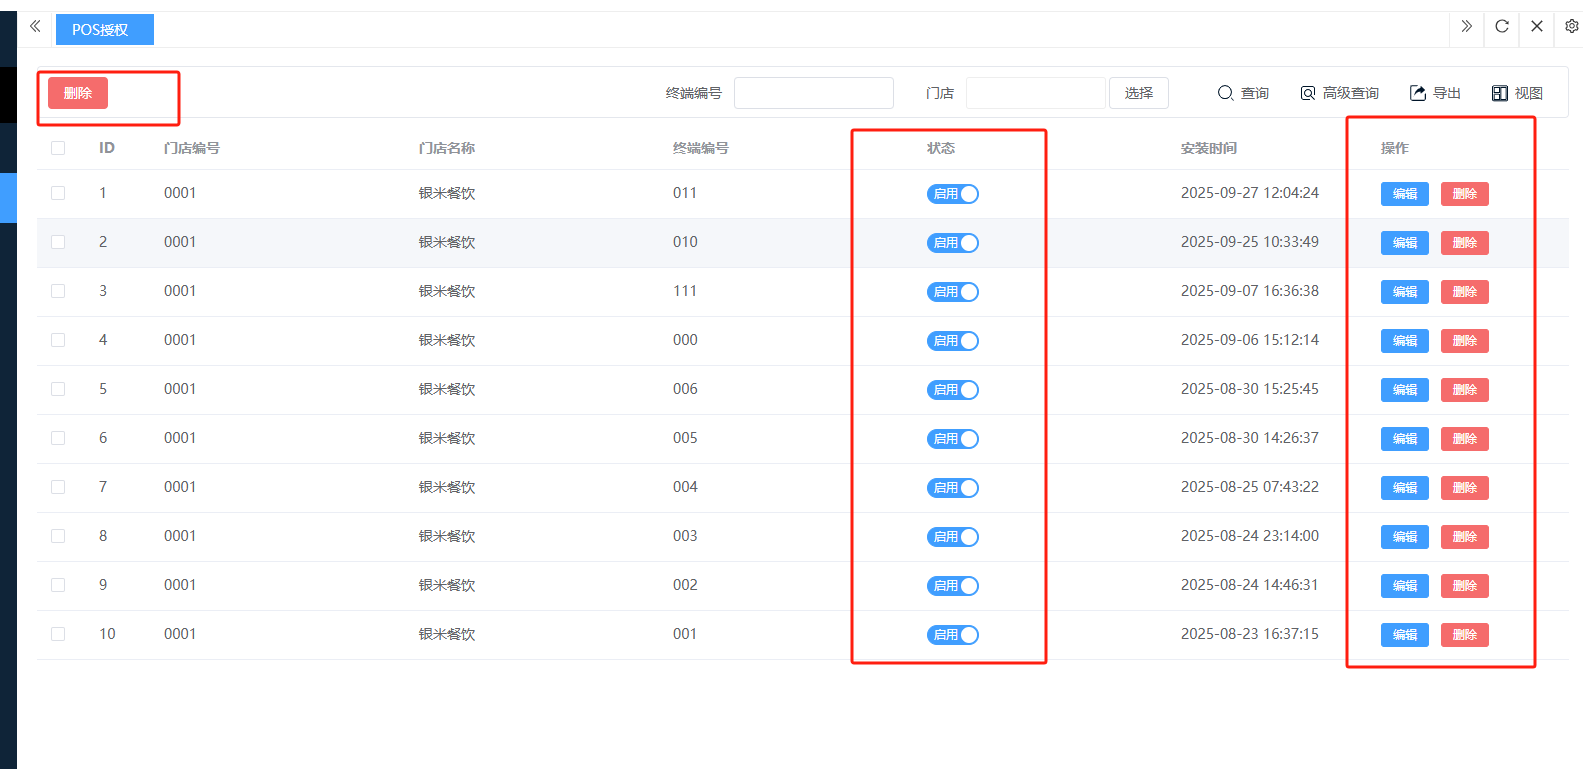Click the 导出 export icon button
Screen dimensions: 1583x769
pos(1435,93)
